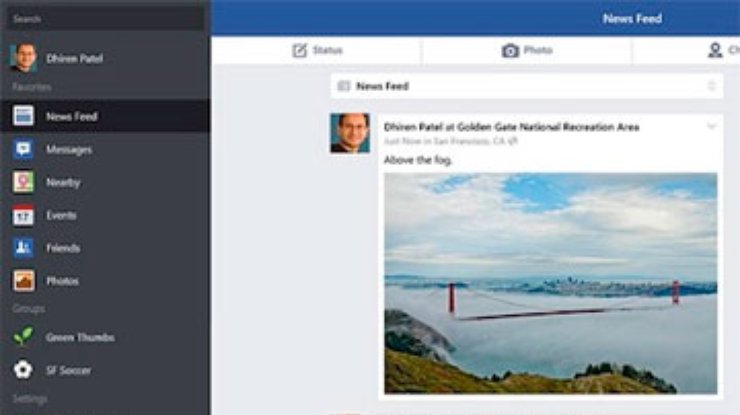Open the Nearby map pin icon
This screenshot has width=740, height=415.
pos(23,182)
